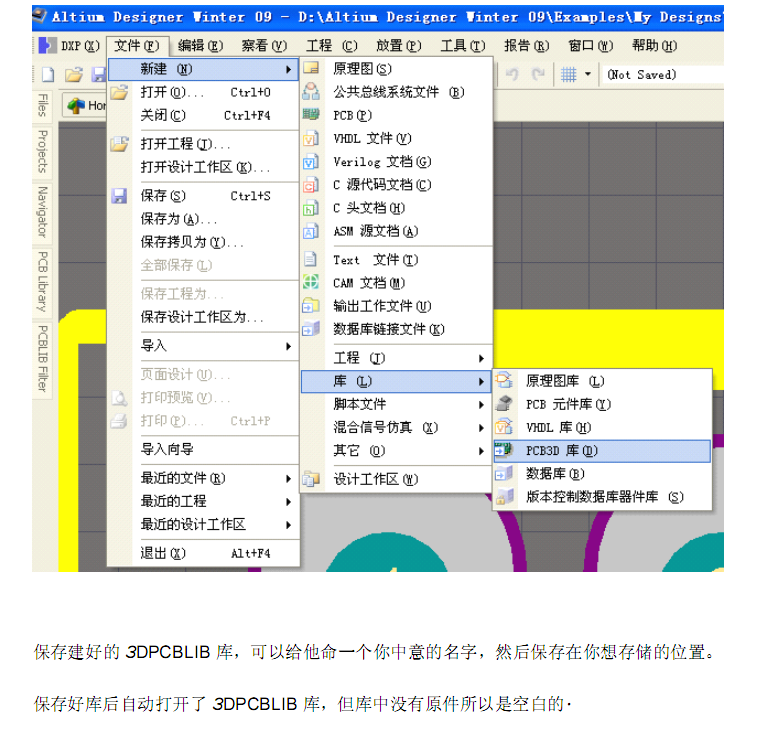Click the 输出工作文件 (U) icon
The height and width of the screenshot is (754, 784).
pos(311,305)
